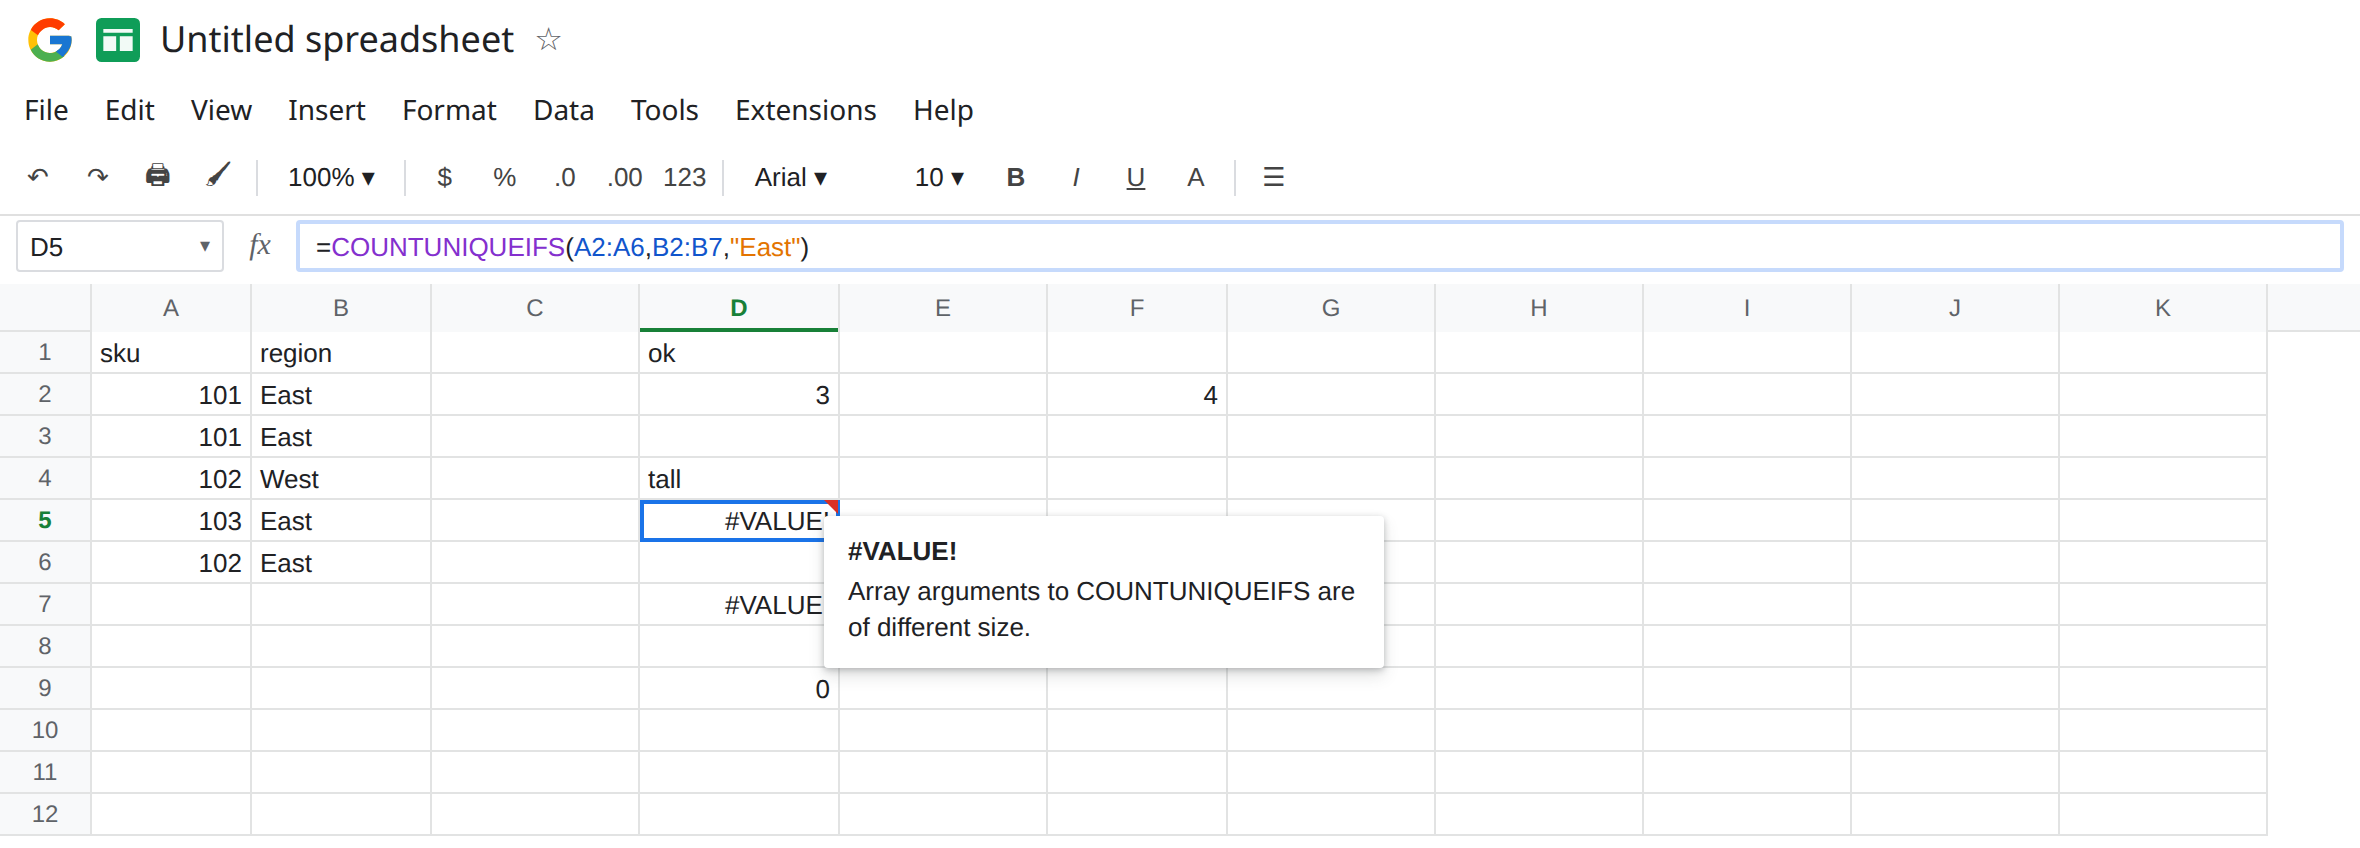Click the redo arrow icon

pyautogui.click(x=97, y=177)
